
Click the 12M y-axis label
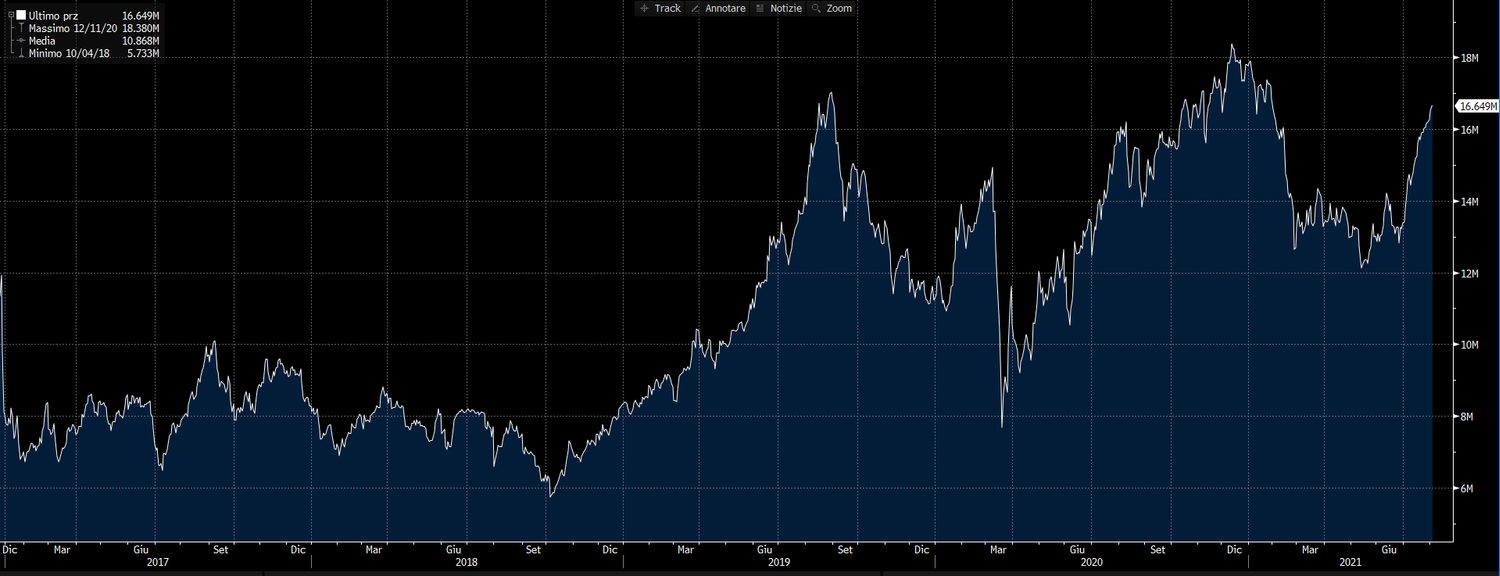point(1469,274)
